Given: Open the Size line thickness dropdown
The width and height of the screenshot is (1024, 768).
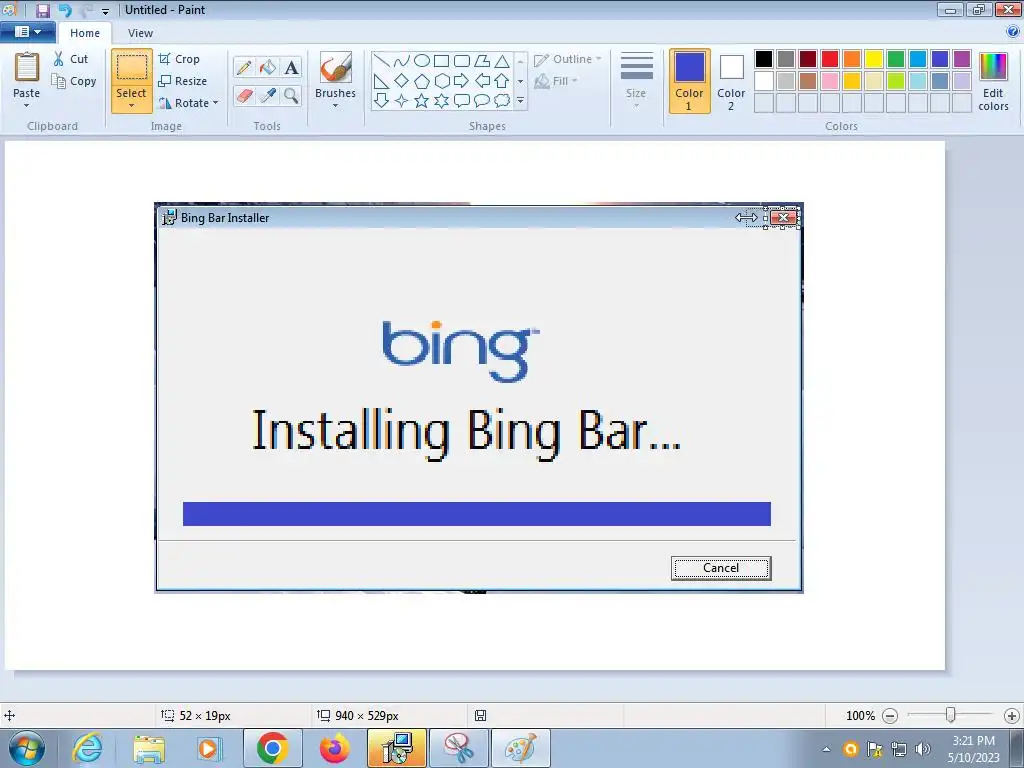Looking at the screenshot, I should click(x=636, y=80).
